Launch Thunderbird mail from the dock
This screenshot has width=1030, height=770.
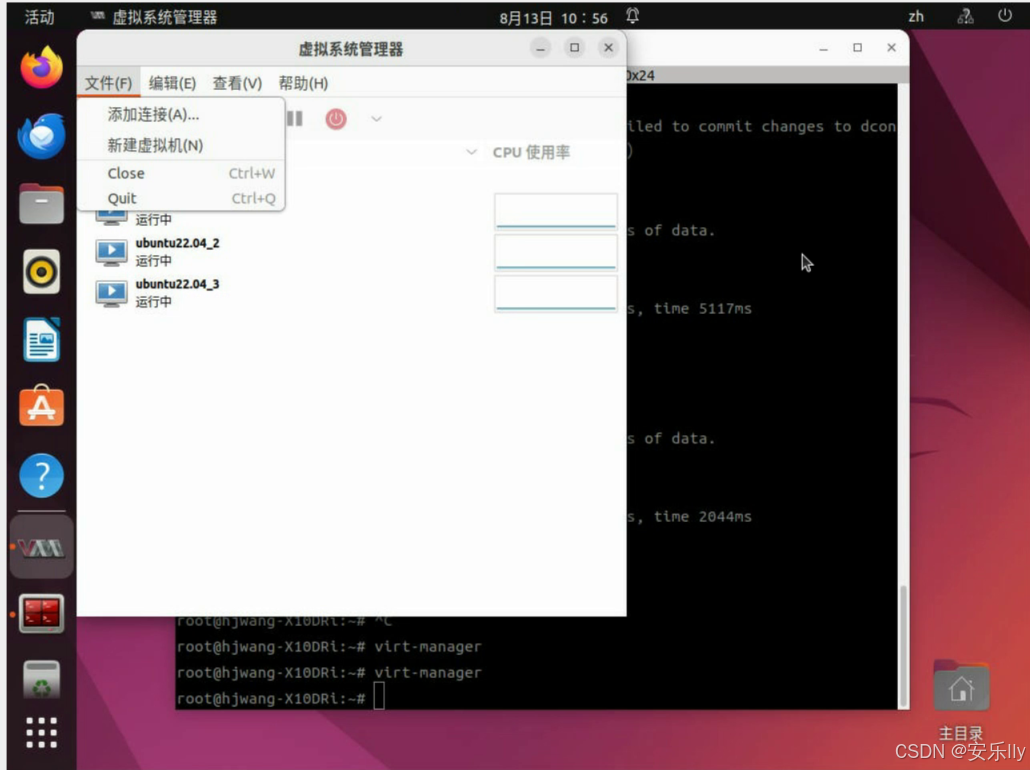(41, 136)
